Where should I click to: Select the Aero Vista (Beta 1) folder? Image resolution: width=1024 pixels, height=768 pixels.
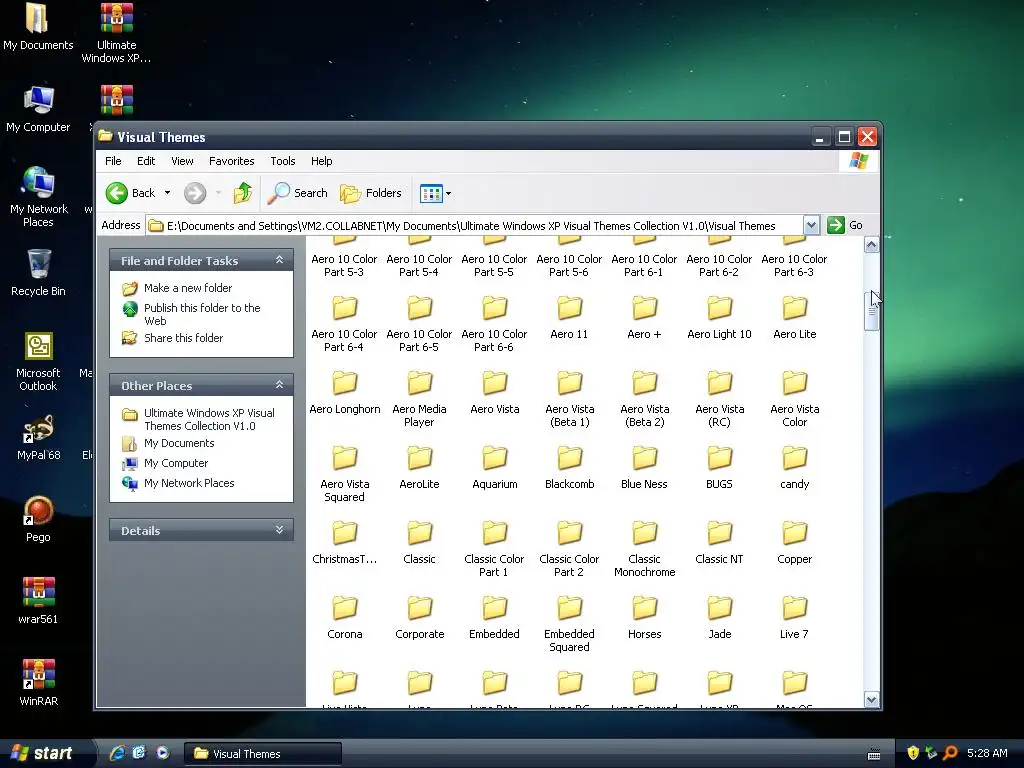click(x=569, y=400)
